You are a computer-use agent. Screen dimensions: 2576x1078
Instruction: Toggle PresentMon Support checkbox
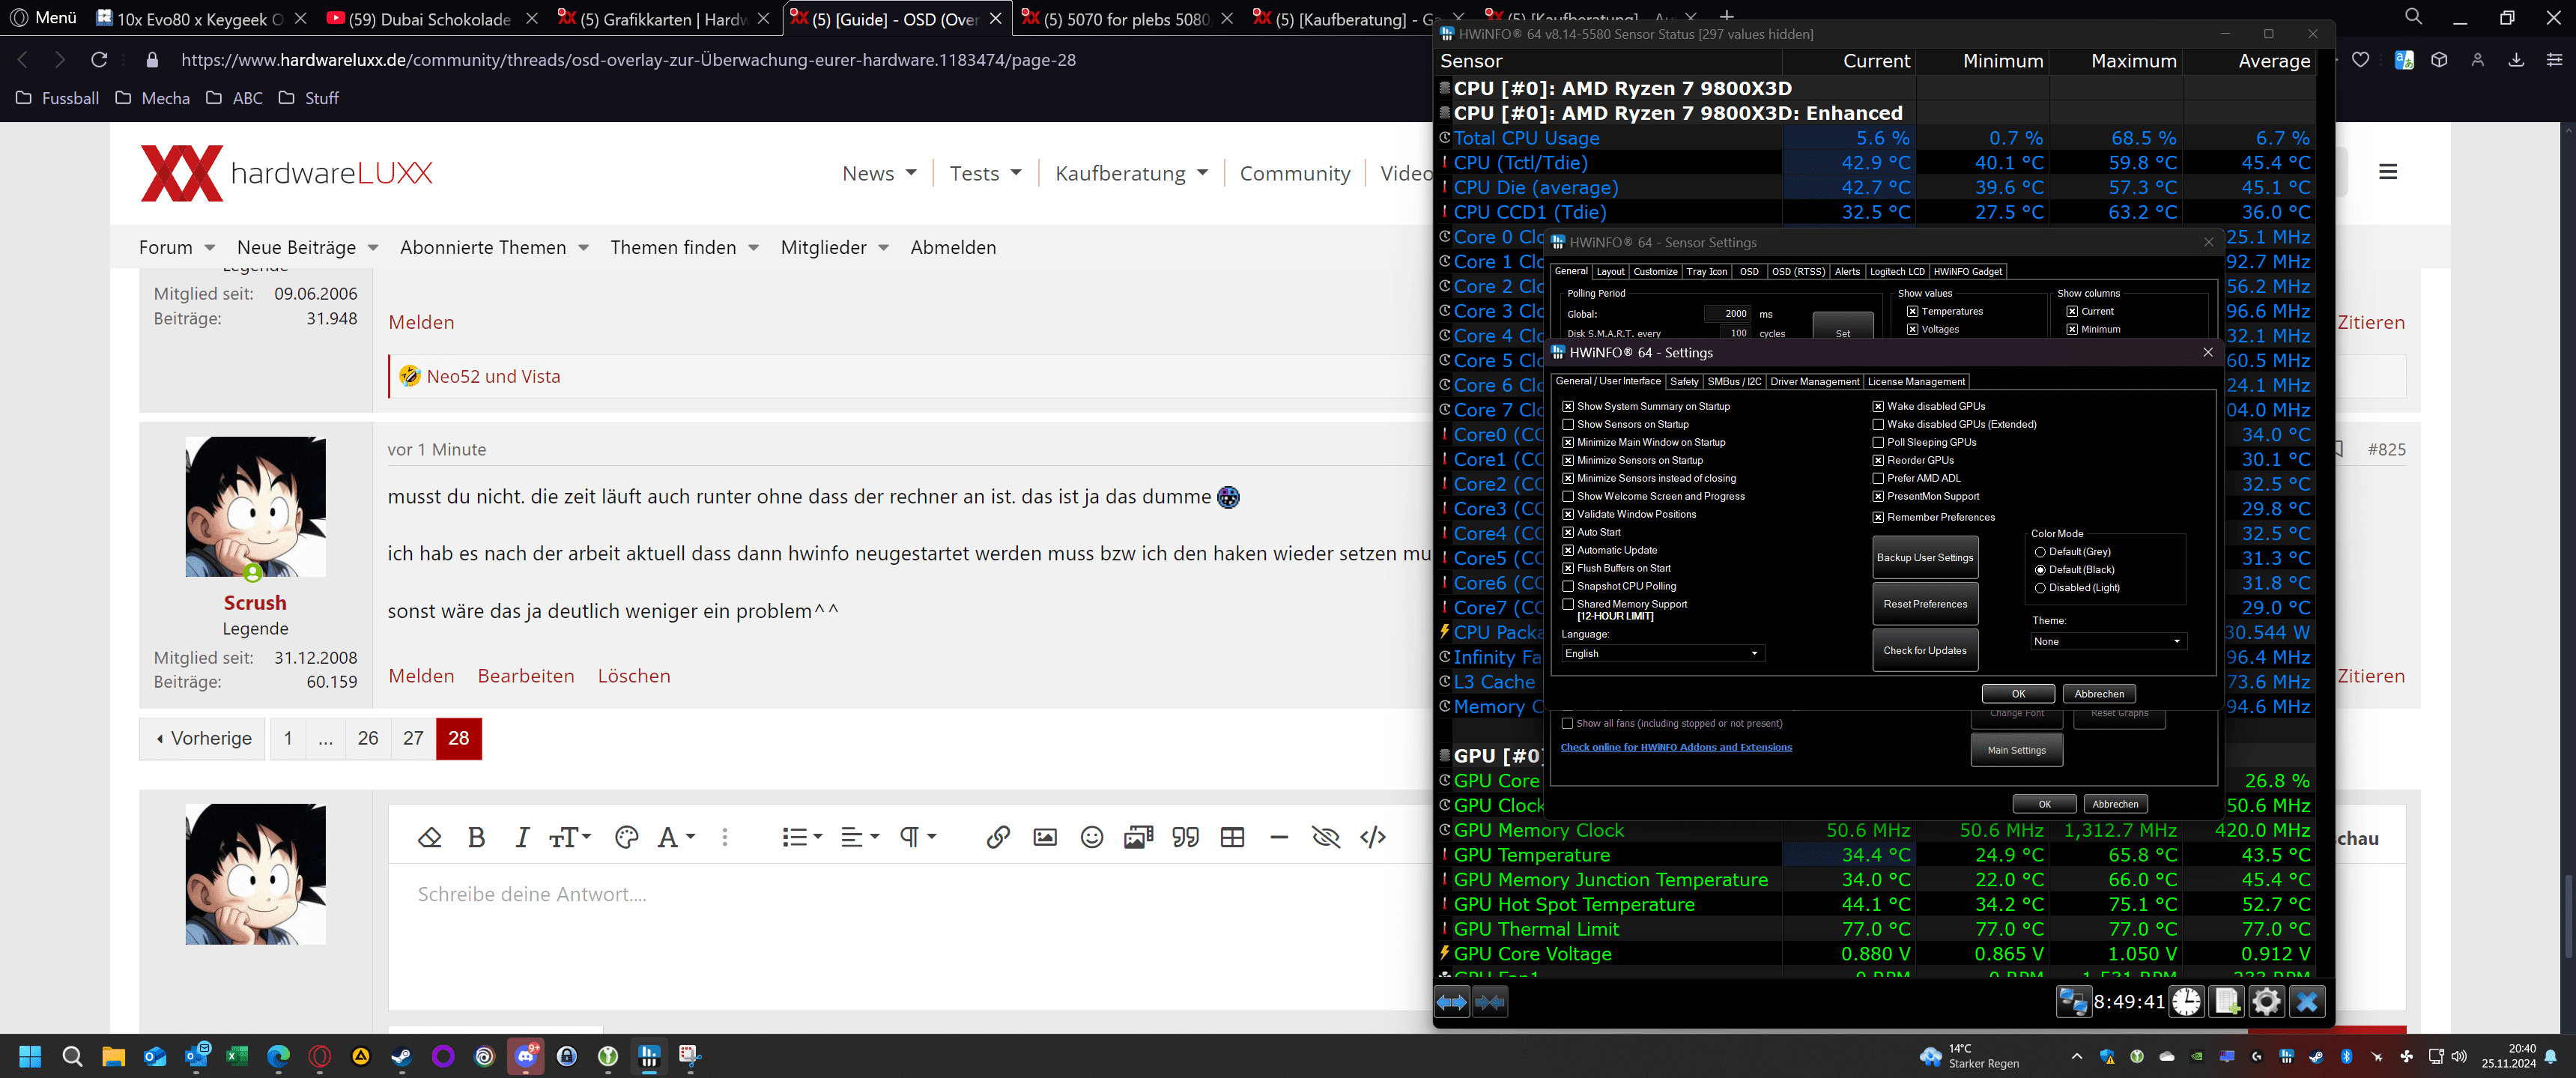pyautogui.click(x=1877, y=496)
